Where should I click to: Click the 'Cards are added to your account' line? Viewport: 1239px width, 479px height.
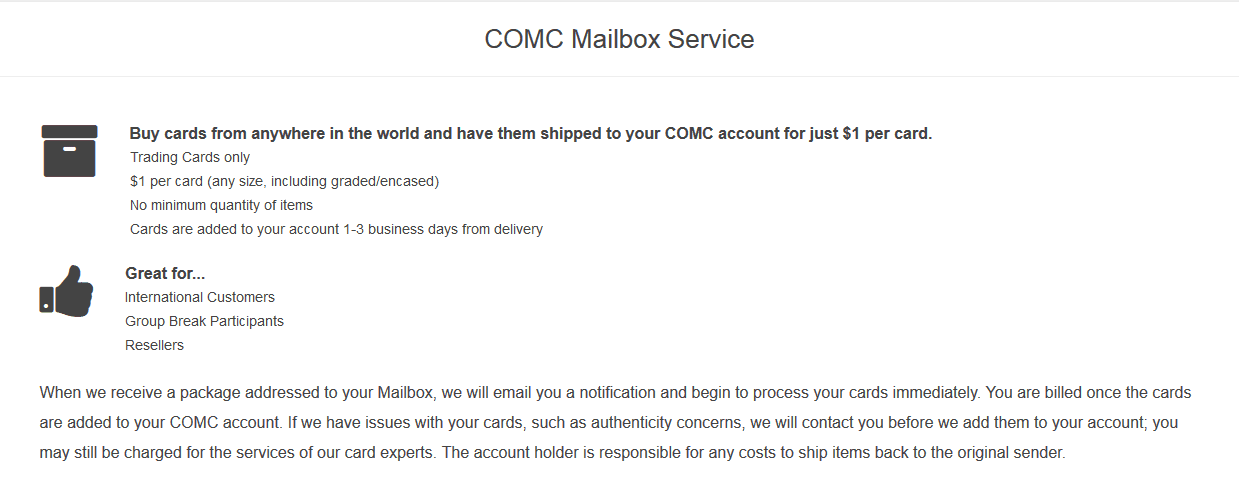pyautogui.click(x=336, y=229)
